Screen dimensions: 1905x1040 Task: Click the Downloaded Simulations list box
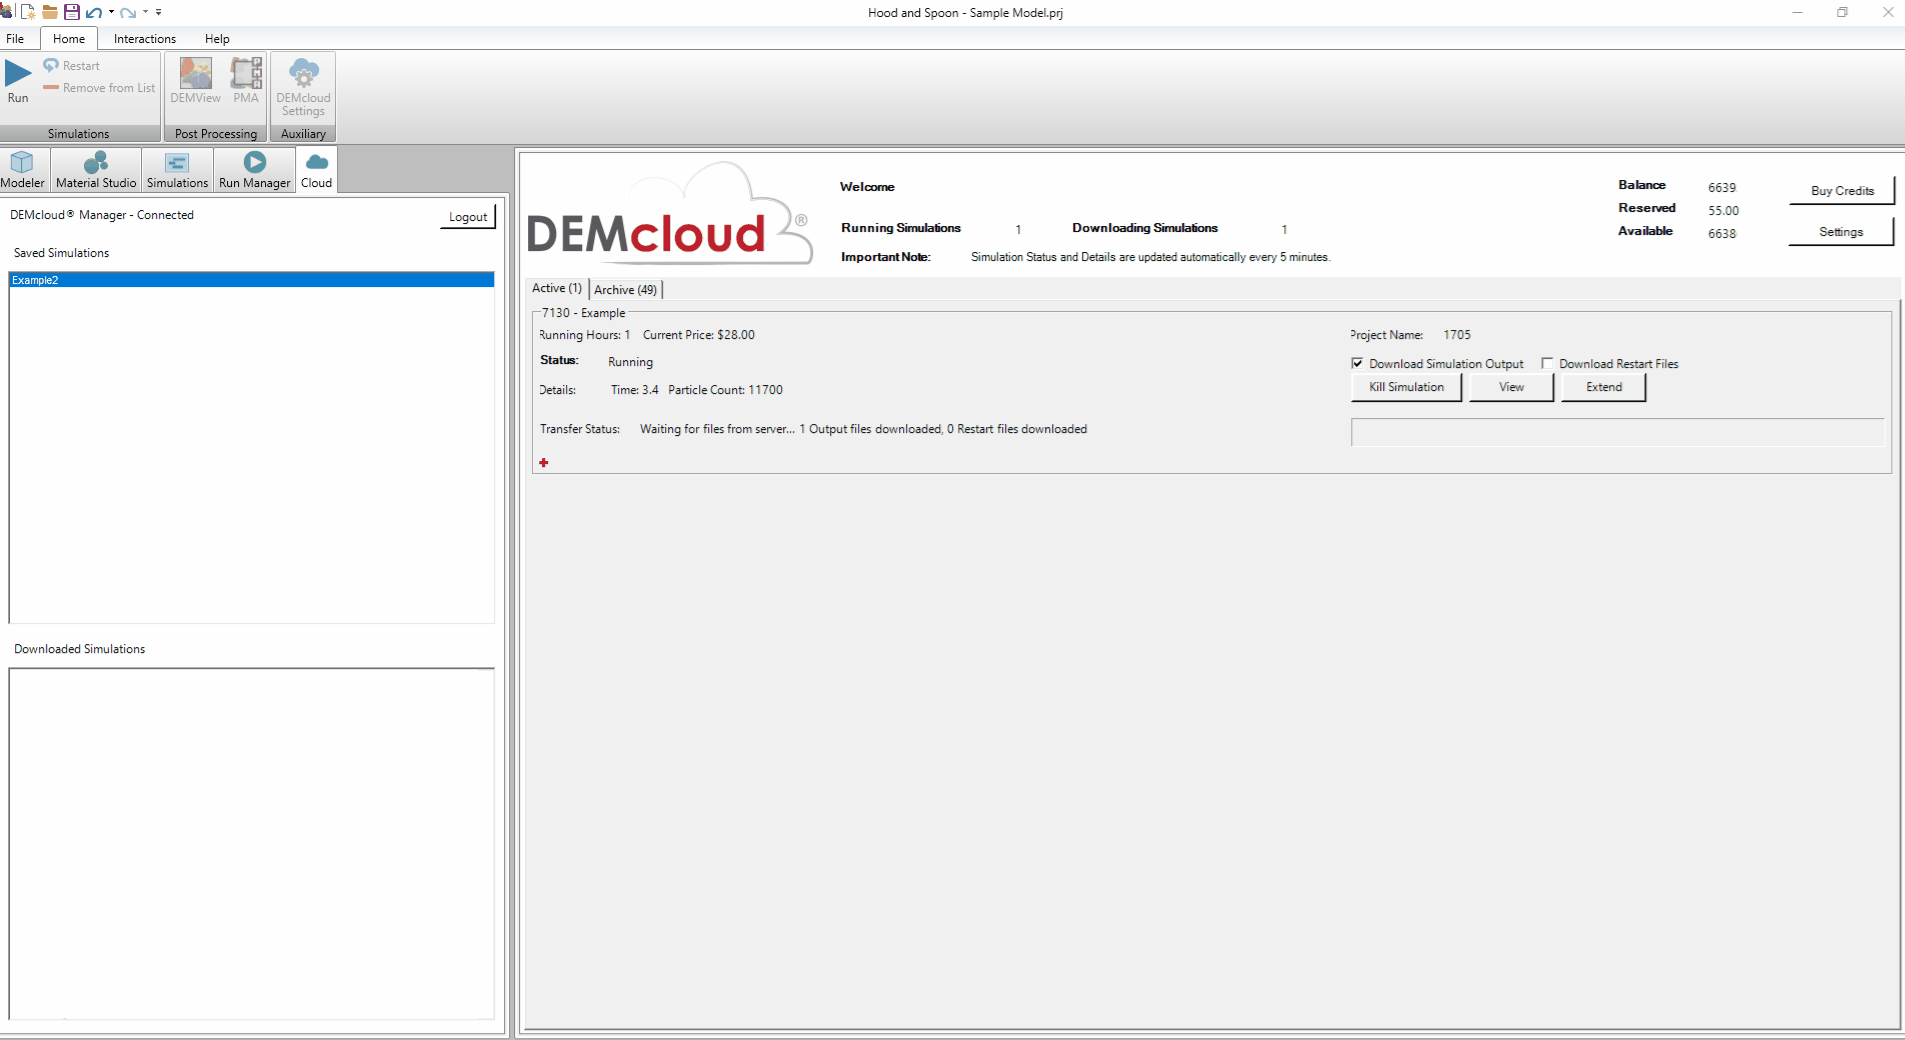pos(251,843)
